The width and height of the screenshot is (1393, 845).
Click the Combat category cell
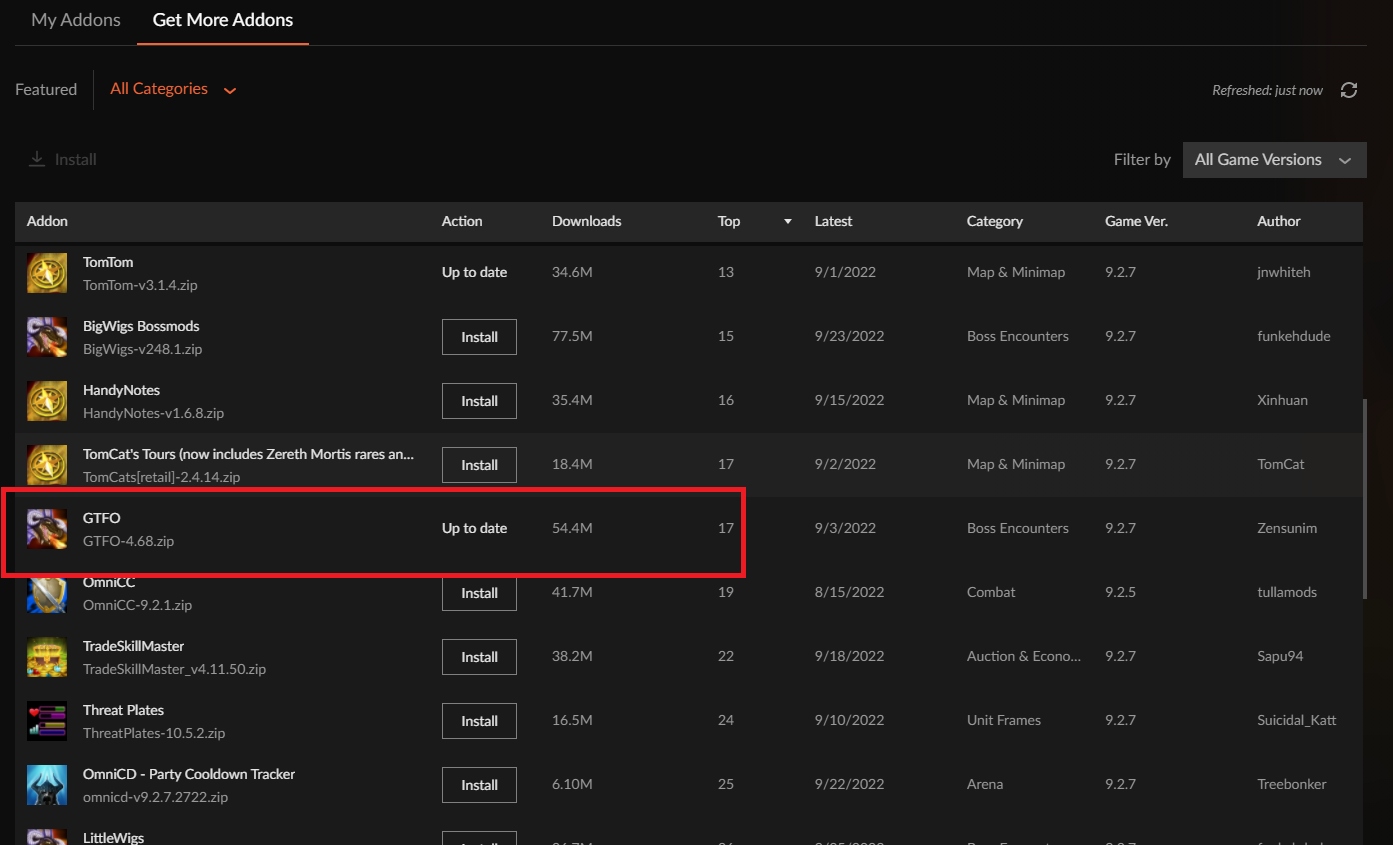(x=991, y=592)
